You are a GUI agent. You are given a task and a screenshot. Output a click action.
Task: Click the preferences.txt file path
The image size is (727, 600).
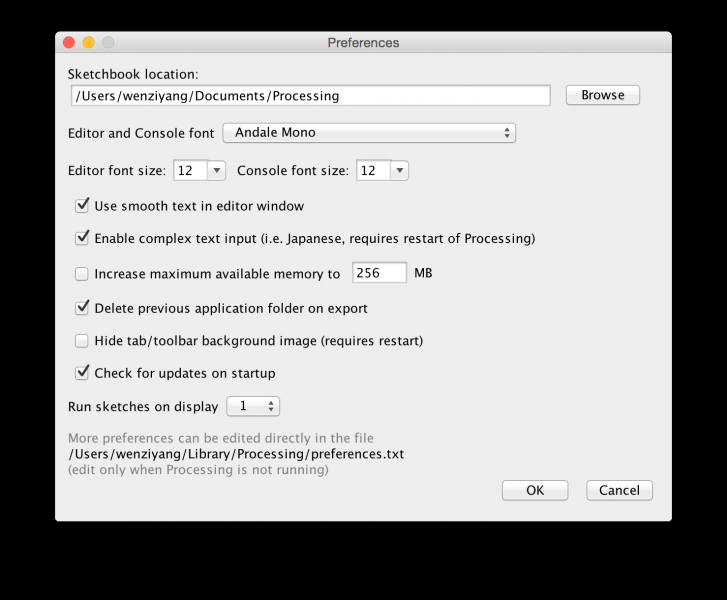(236, 454)
